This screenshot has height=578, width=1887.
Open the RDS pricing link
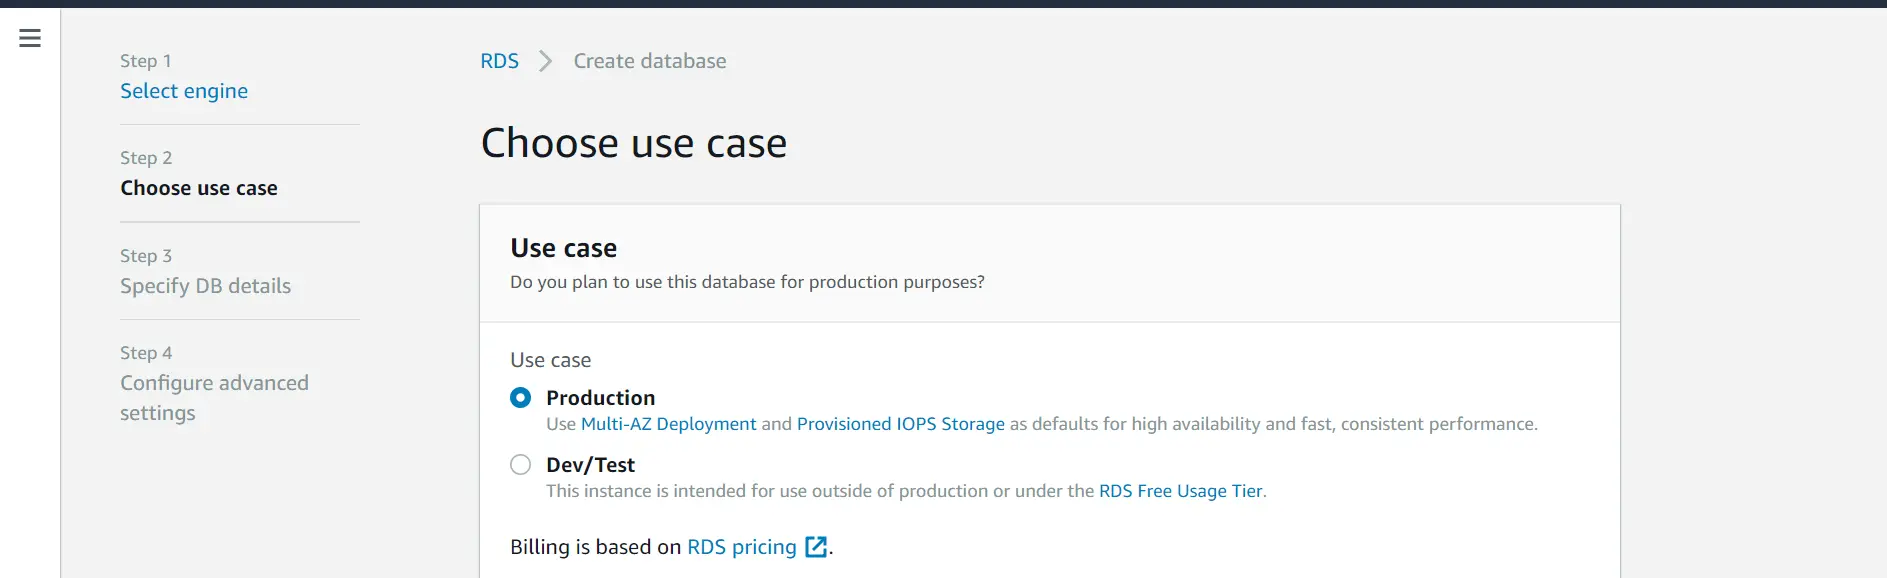[741, 547]
